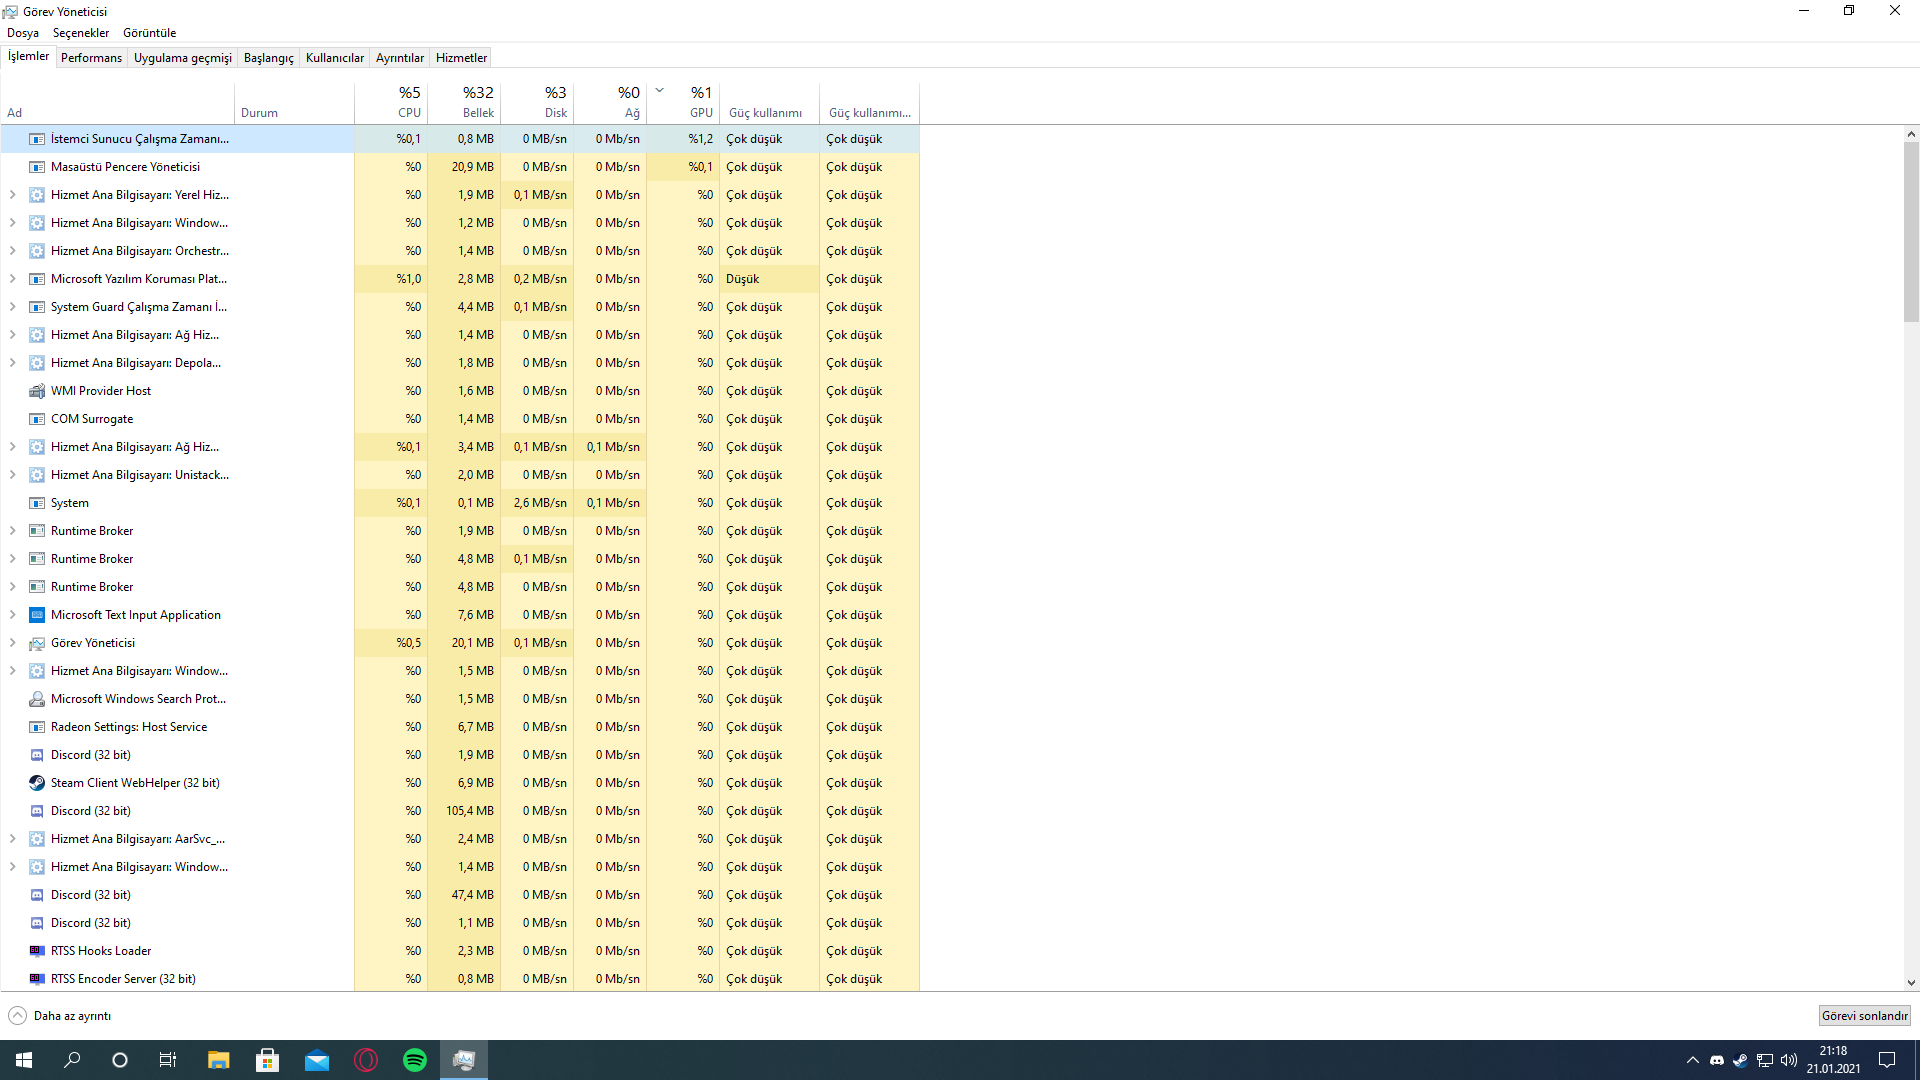Image resolution: width=1920 pixels, height=1080 pixels.
Task: Click the Steam Client WebHelper process icon
Action: point(37,783)
